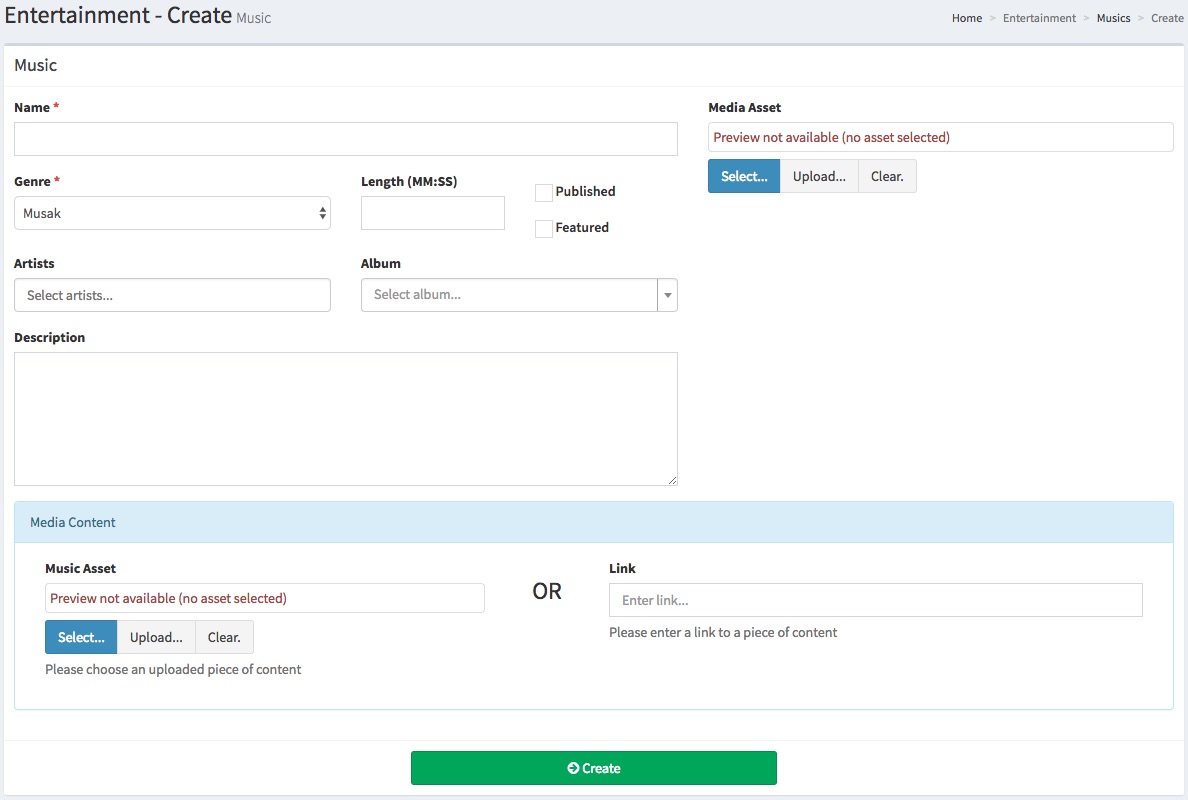Go to Home in the breadcrumb
Viewport: 1188px width, 800px height.
966,18
